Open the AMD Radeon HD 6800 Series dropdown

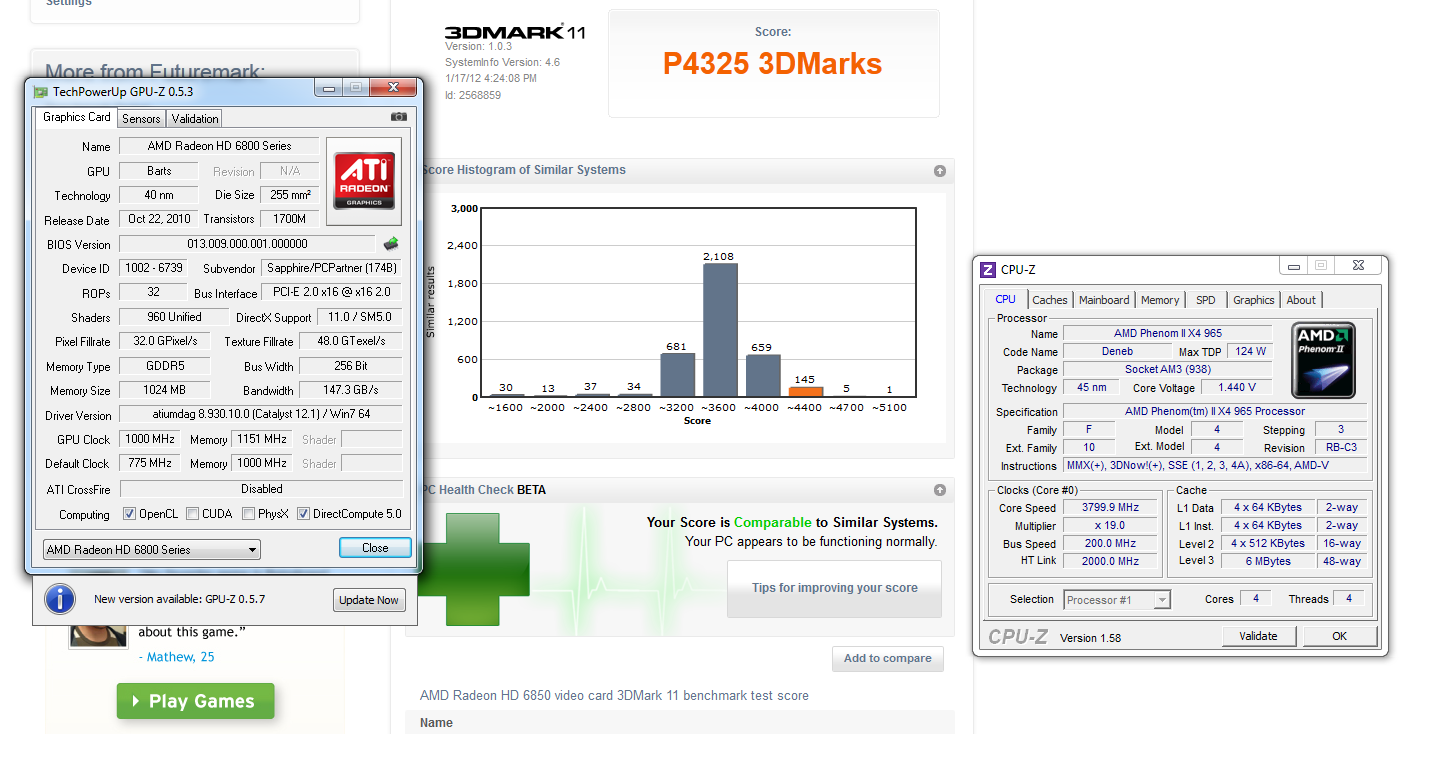pyautogui.click(x=152, y=549)
